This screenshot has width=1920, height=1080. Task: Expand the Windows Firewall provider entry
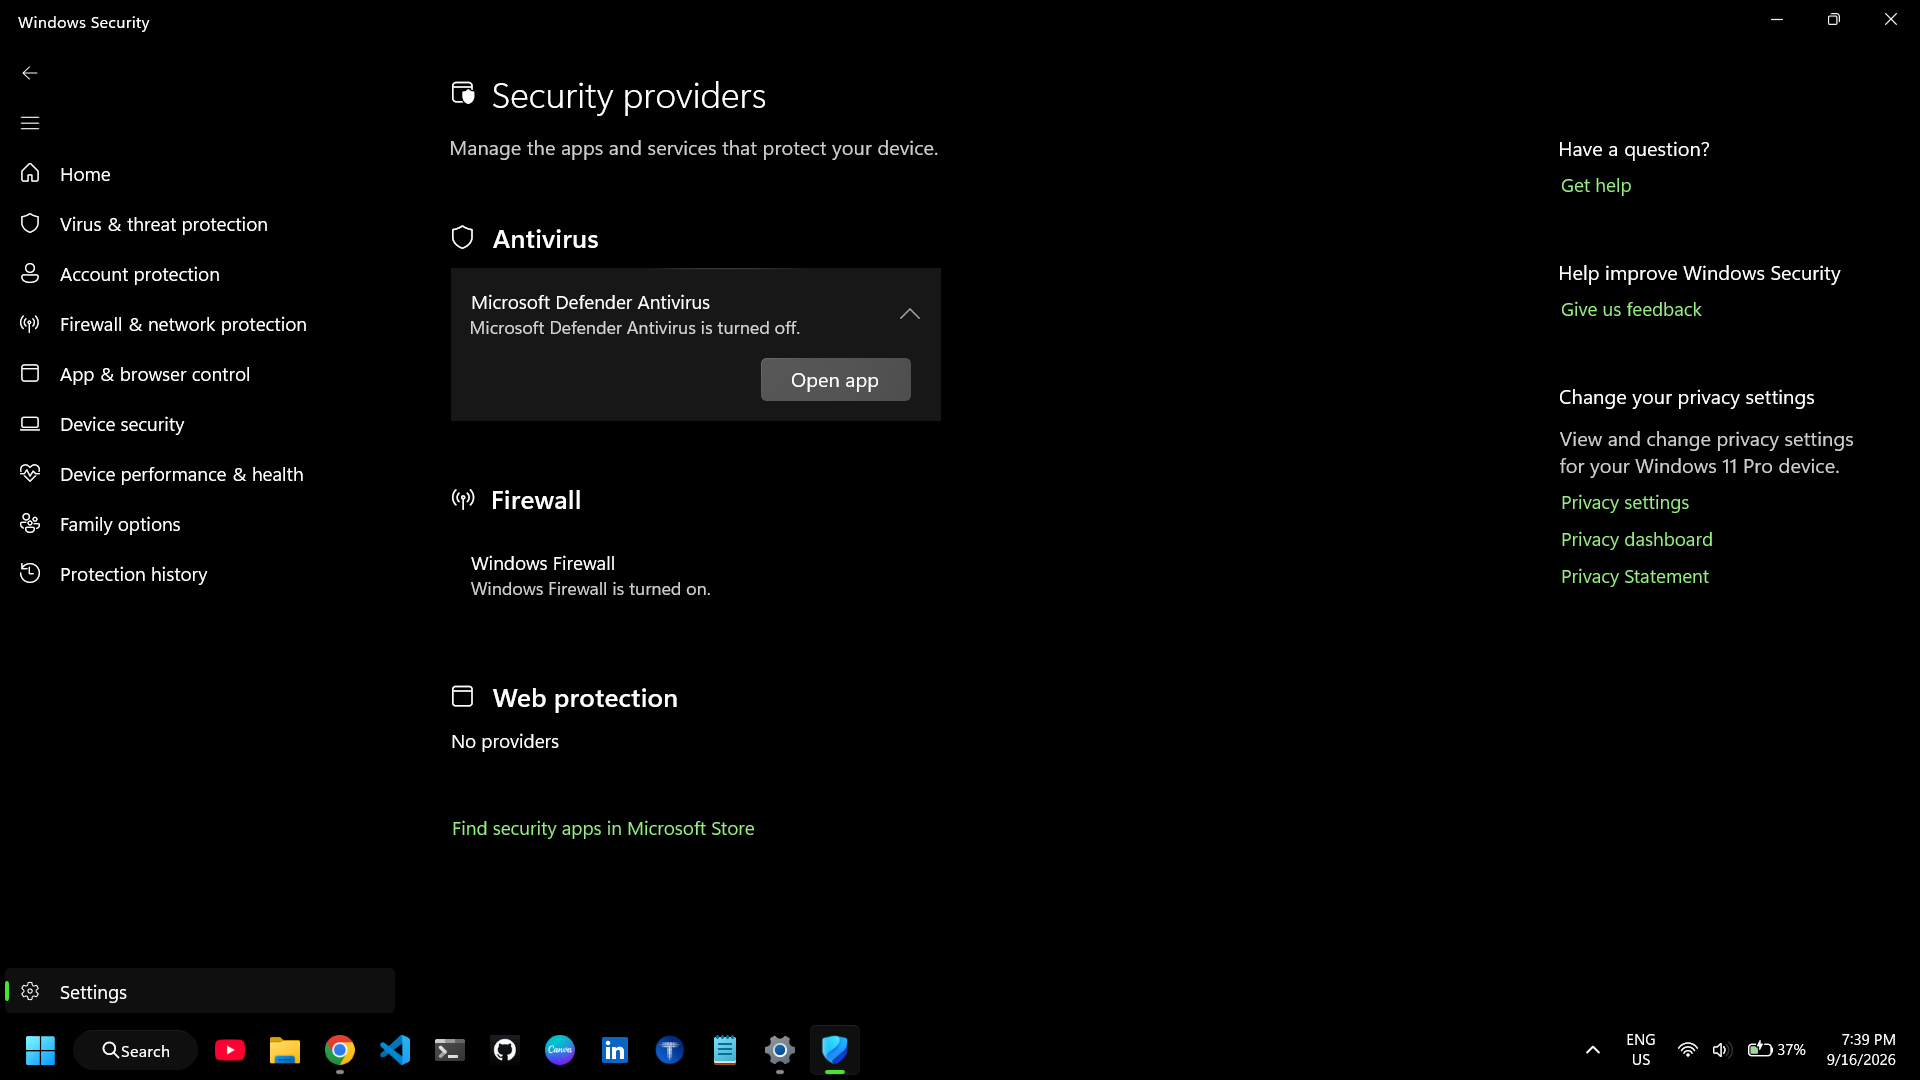[x=695, y=576]
